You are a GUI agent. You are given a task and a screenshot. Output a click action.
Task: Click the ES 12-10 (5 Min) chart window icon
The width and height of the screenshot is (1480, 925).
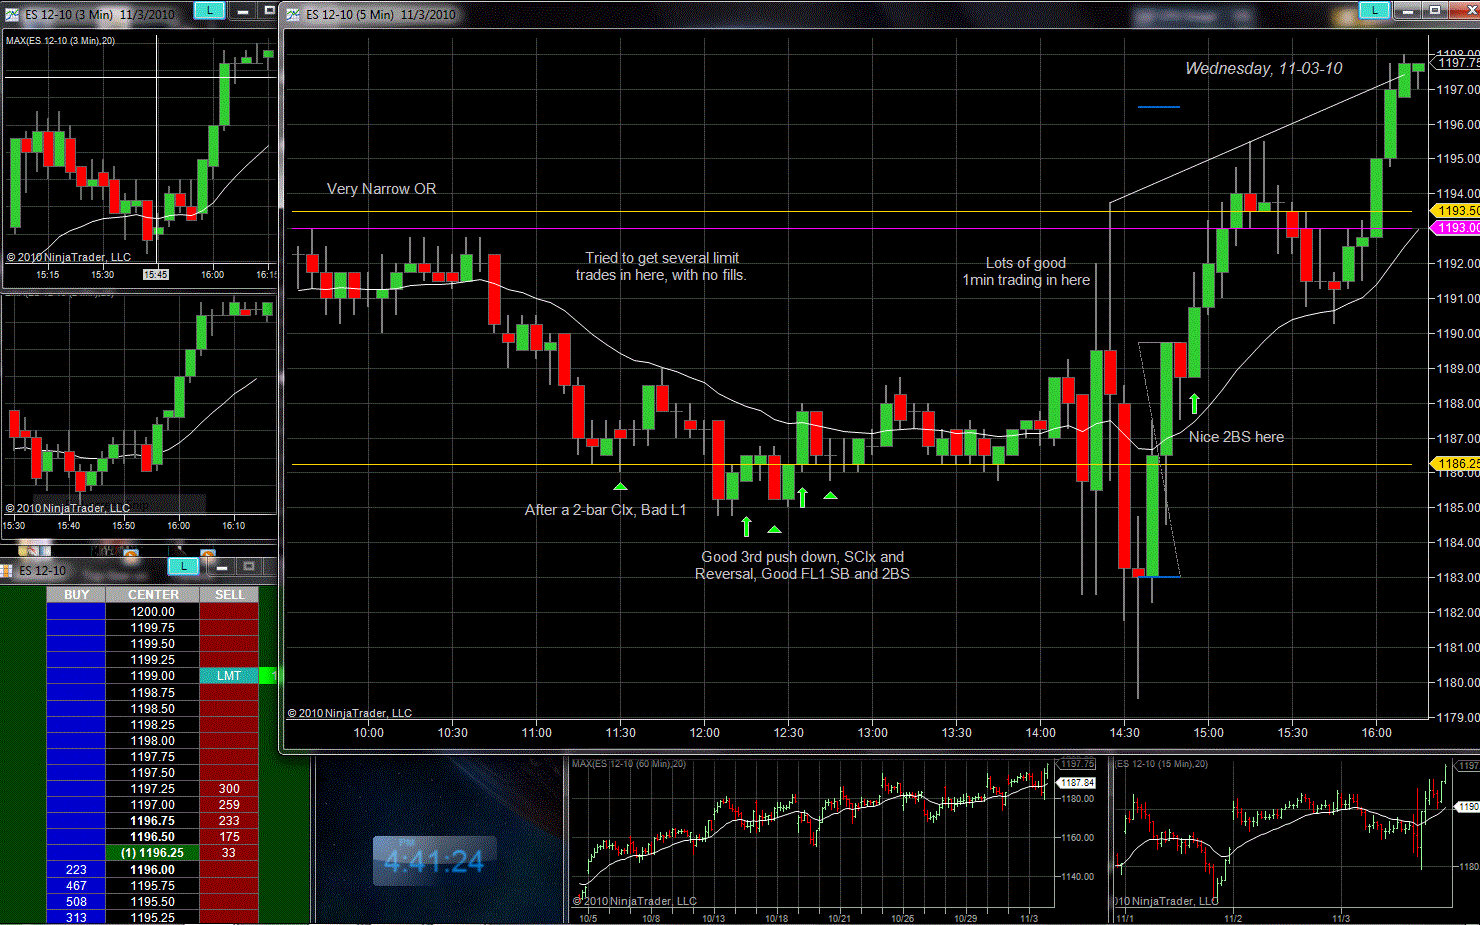click(x=293, y=14)
